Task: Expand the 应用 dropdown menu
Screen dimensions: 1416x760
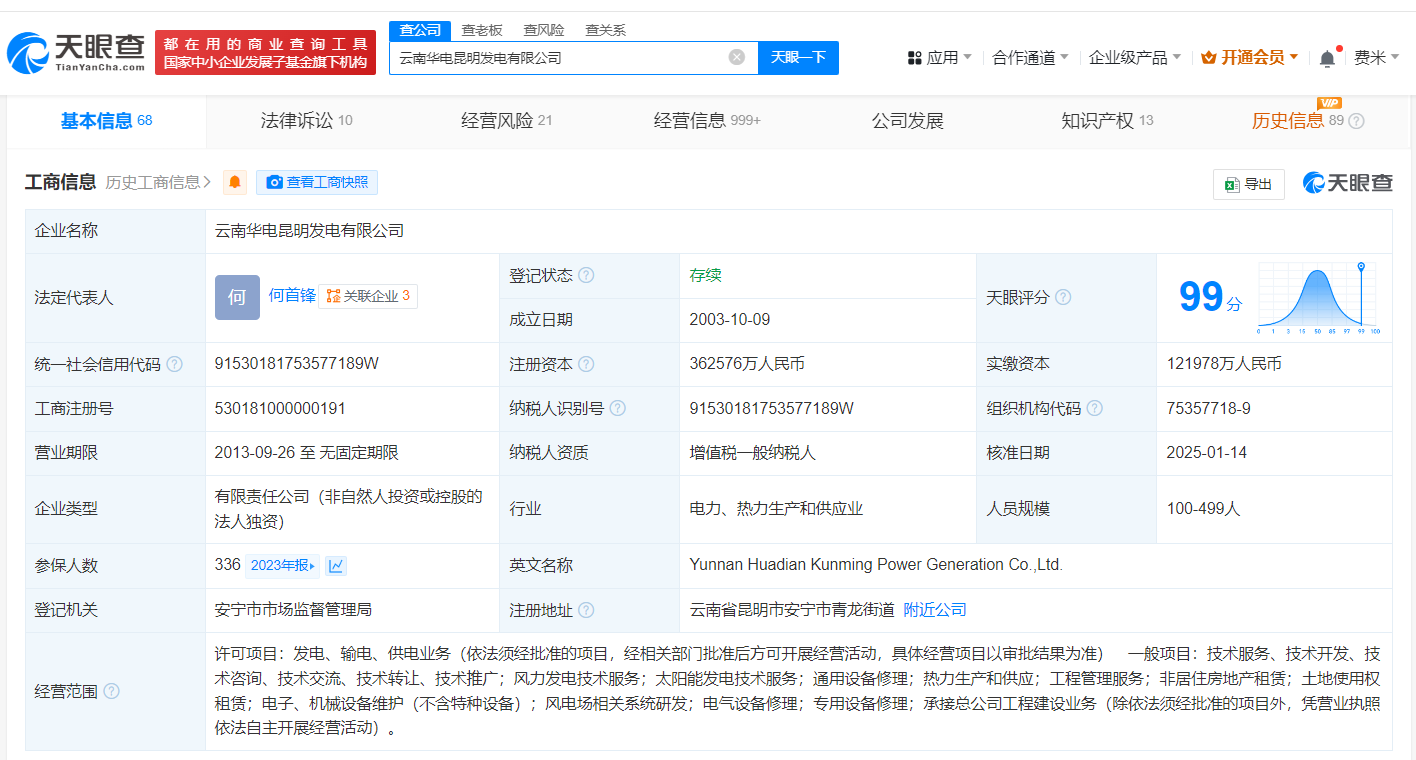Action: pos(939,58)
